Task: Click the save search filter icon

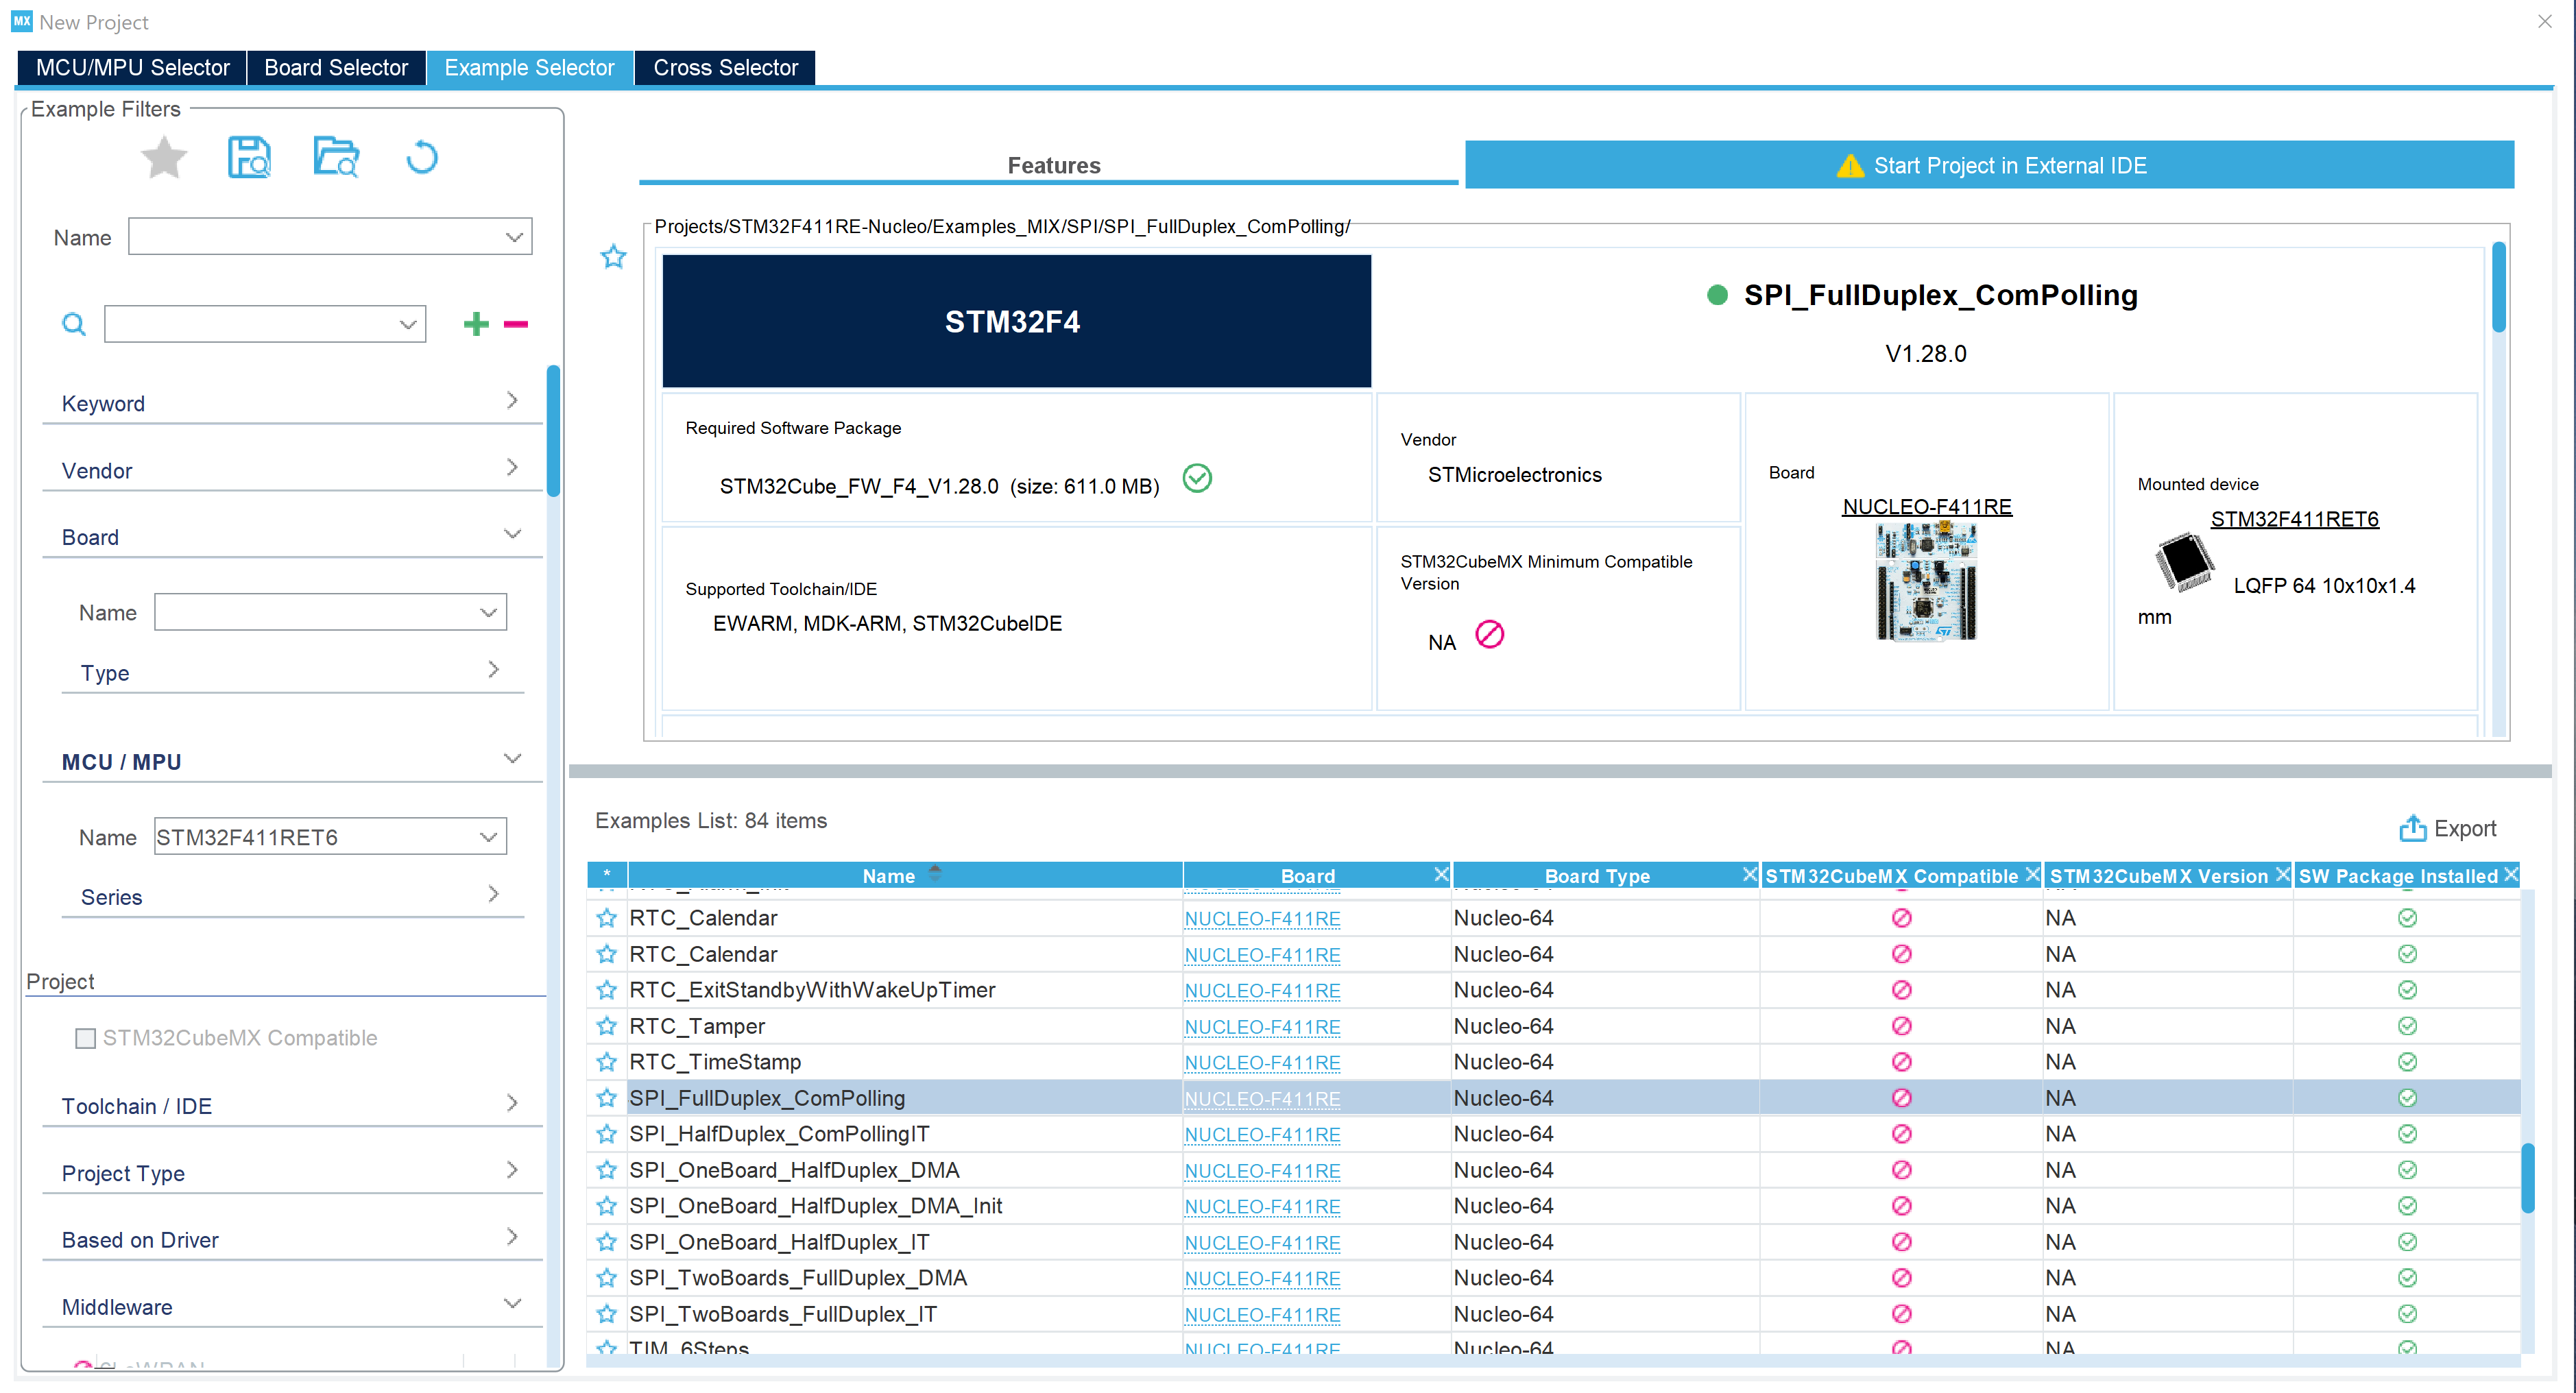Action: pyautogui.click(x=249, y=157)
